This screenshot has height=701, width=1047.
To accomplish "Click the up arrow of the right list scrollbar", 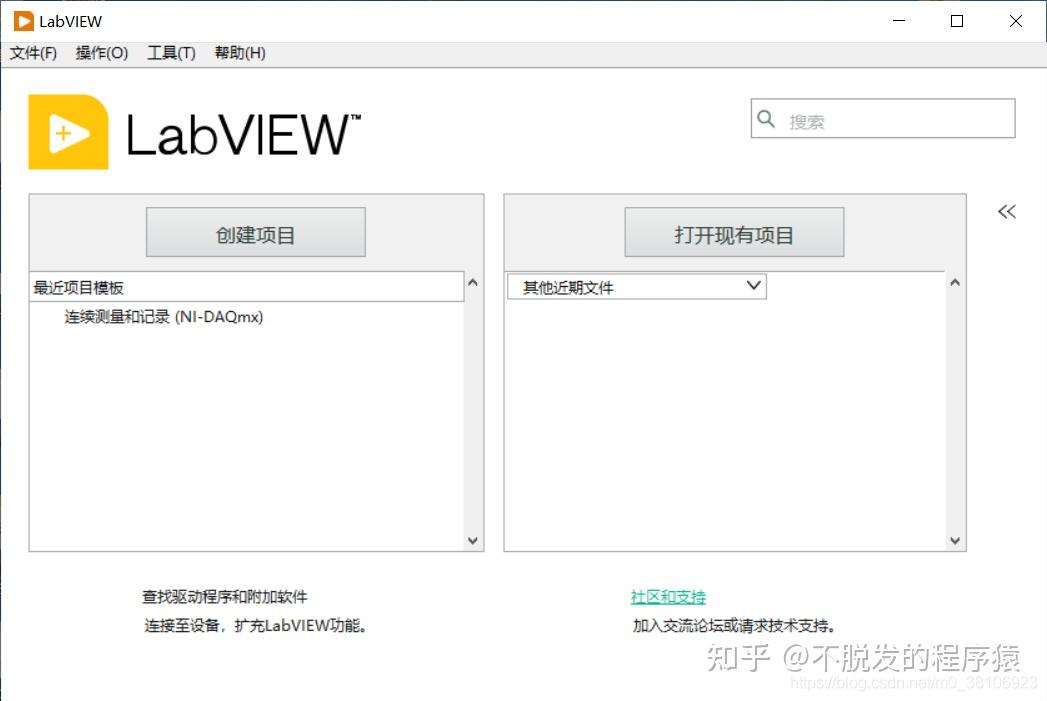I will (955, 283).
